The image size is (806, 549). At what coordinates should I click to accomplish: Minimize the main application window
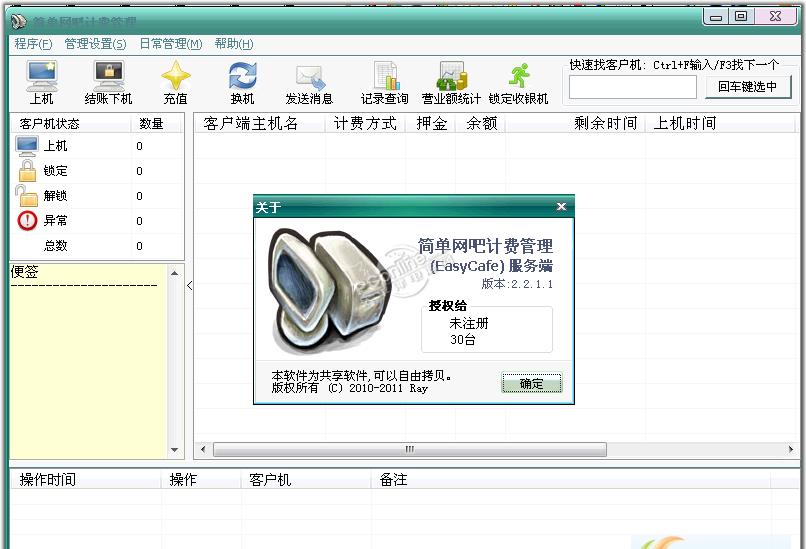(716, 17)
